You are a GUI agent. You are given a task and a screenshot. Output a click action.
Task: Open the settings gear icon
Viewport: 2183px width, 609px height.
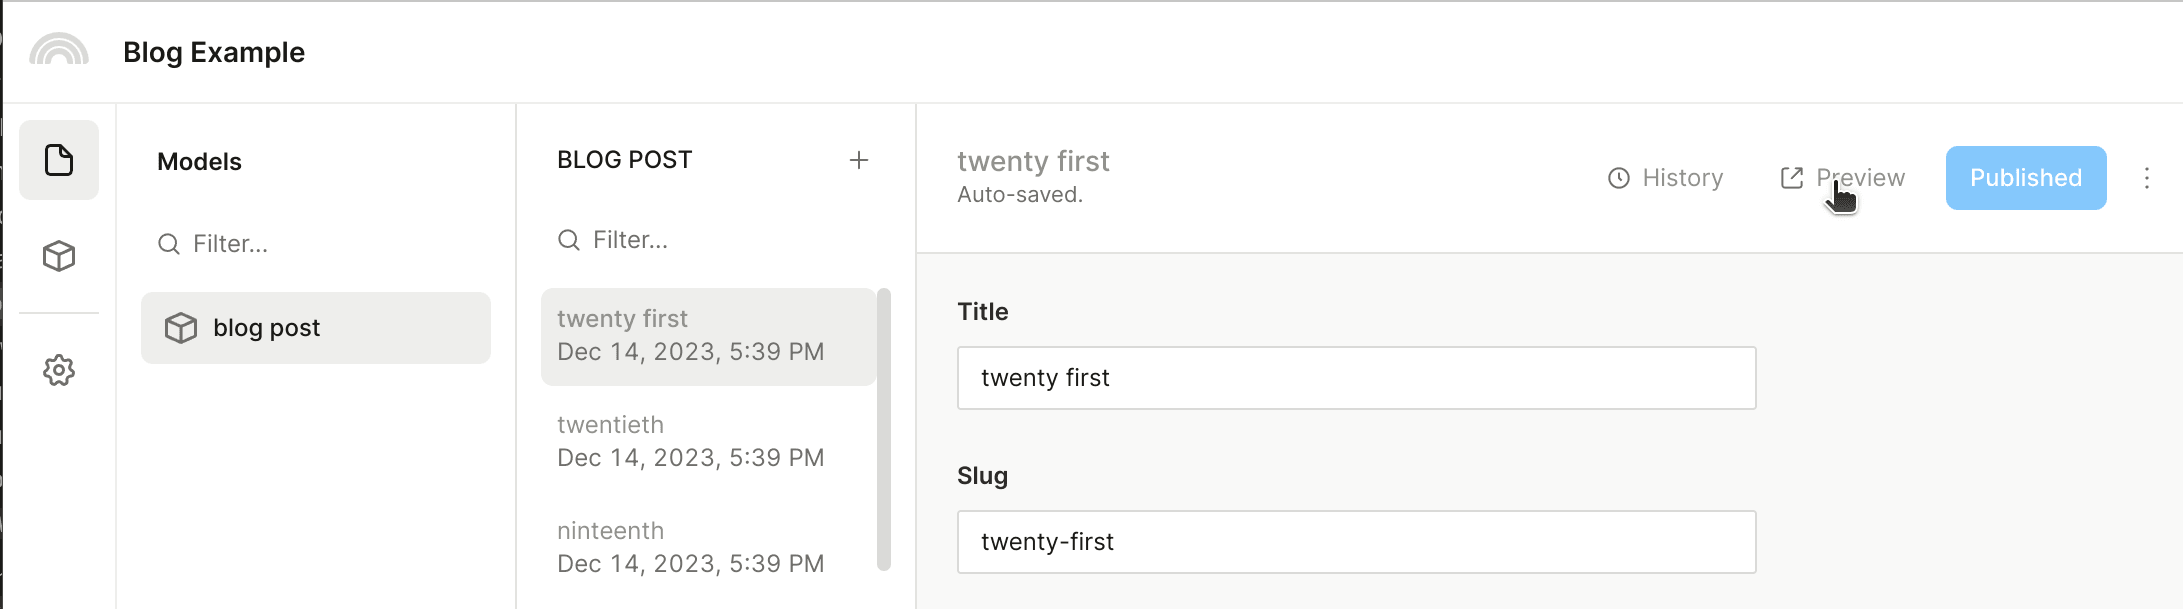[59, 370]
